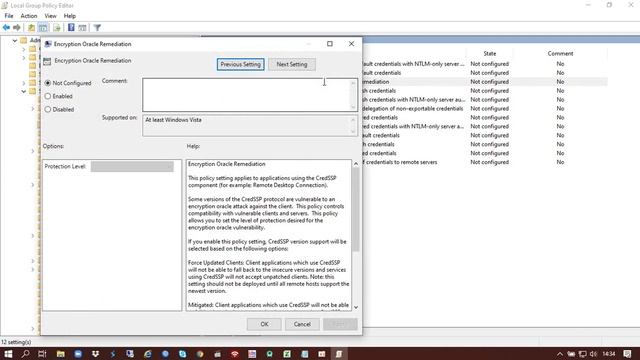
Task: Click the taskbar clock showing 14:34
Action: [x=609, y=354]
